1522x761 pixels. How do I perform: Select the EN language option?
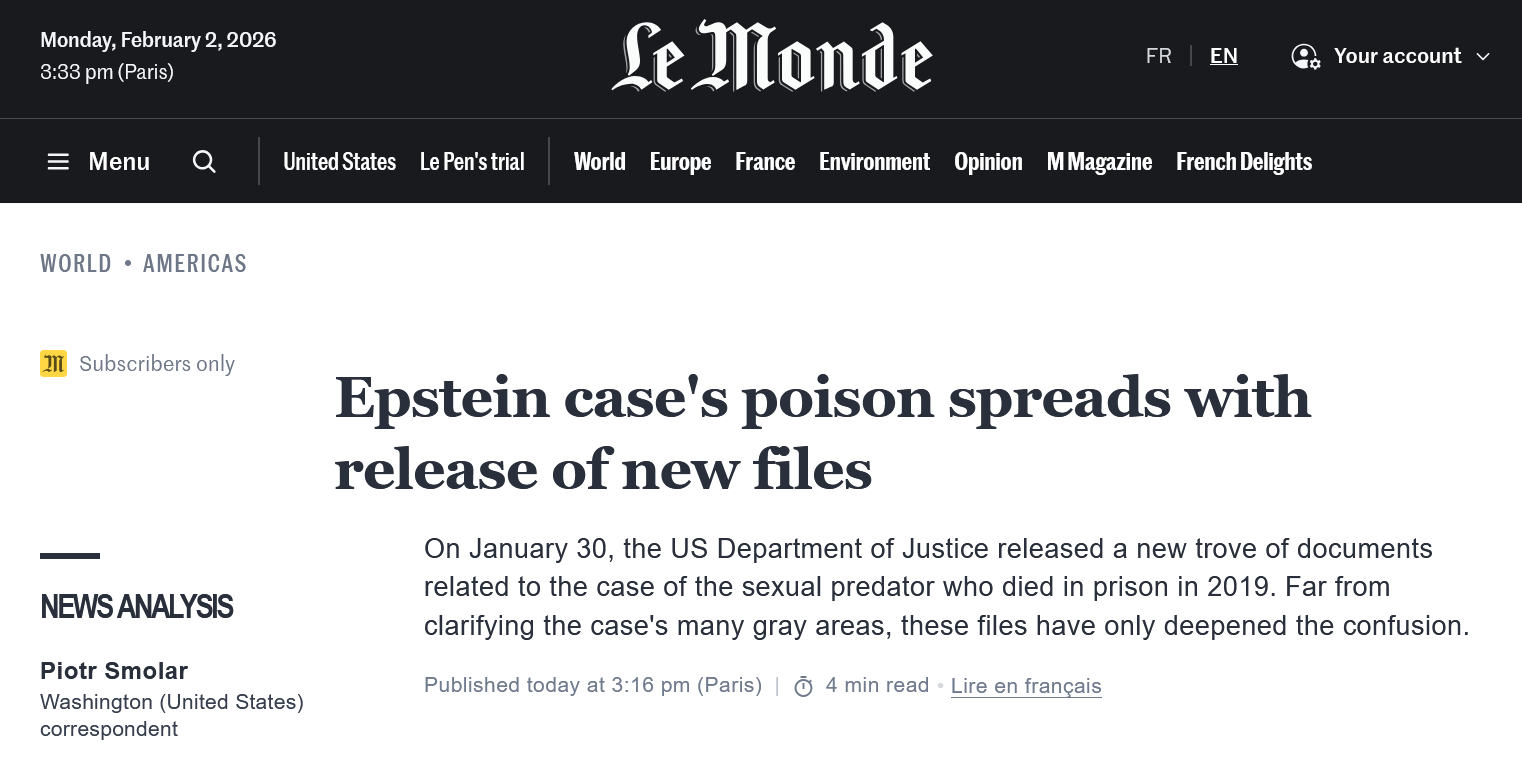[1223, 56]
